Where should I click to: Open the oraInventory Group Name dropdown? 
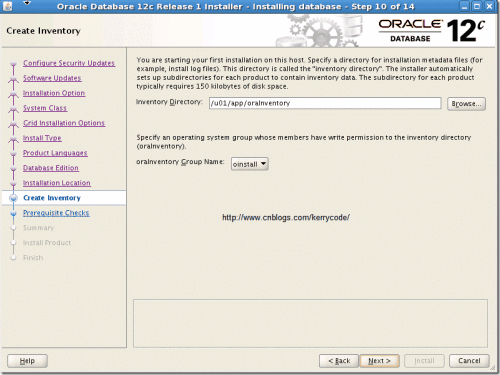point(250,164)
